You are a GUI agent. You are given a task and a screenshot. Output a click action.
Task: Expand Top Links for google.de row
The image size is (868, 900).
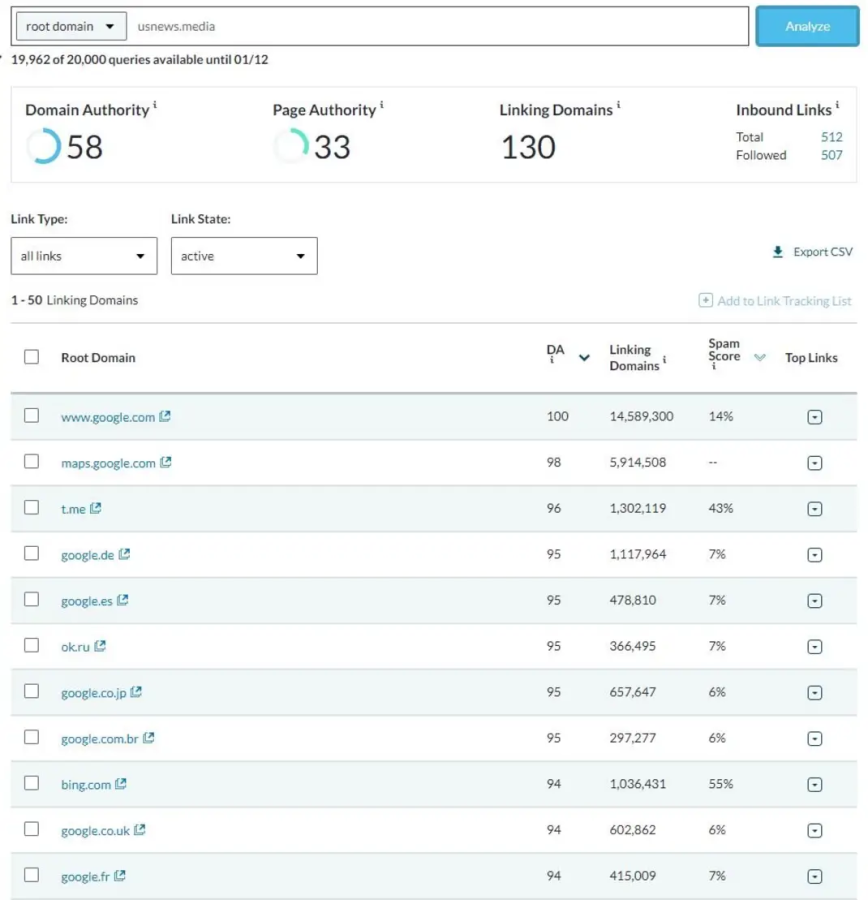click(815, 555)
